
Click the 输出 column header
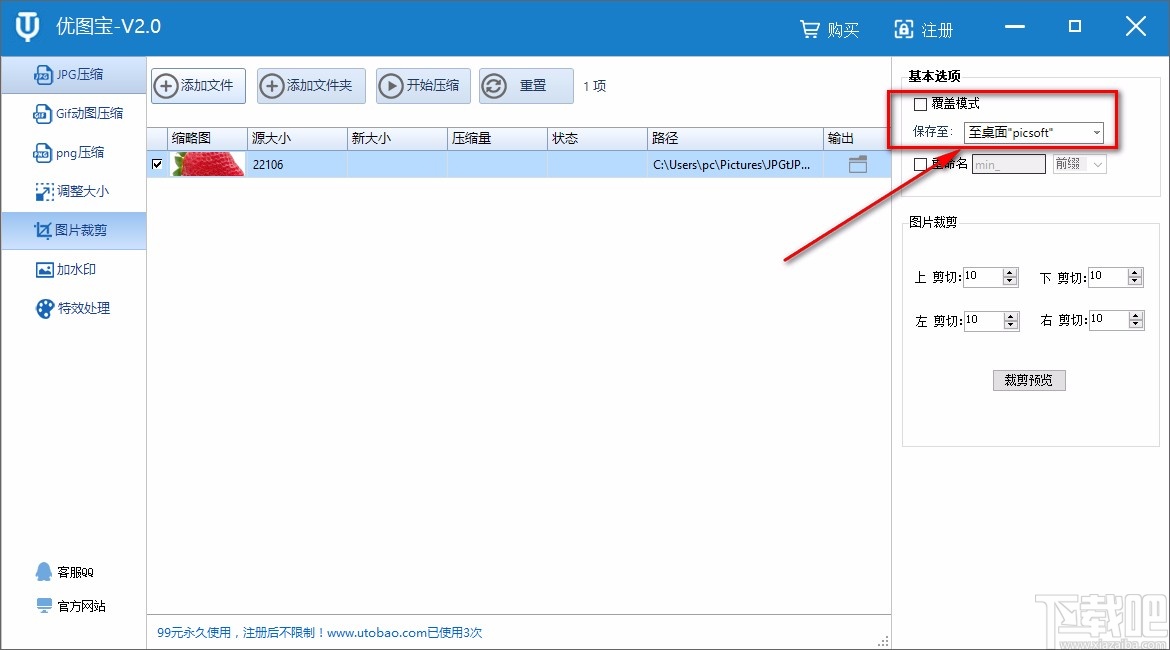(x=857, y=138)
